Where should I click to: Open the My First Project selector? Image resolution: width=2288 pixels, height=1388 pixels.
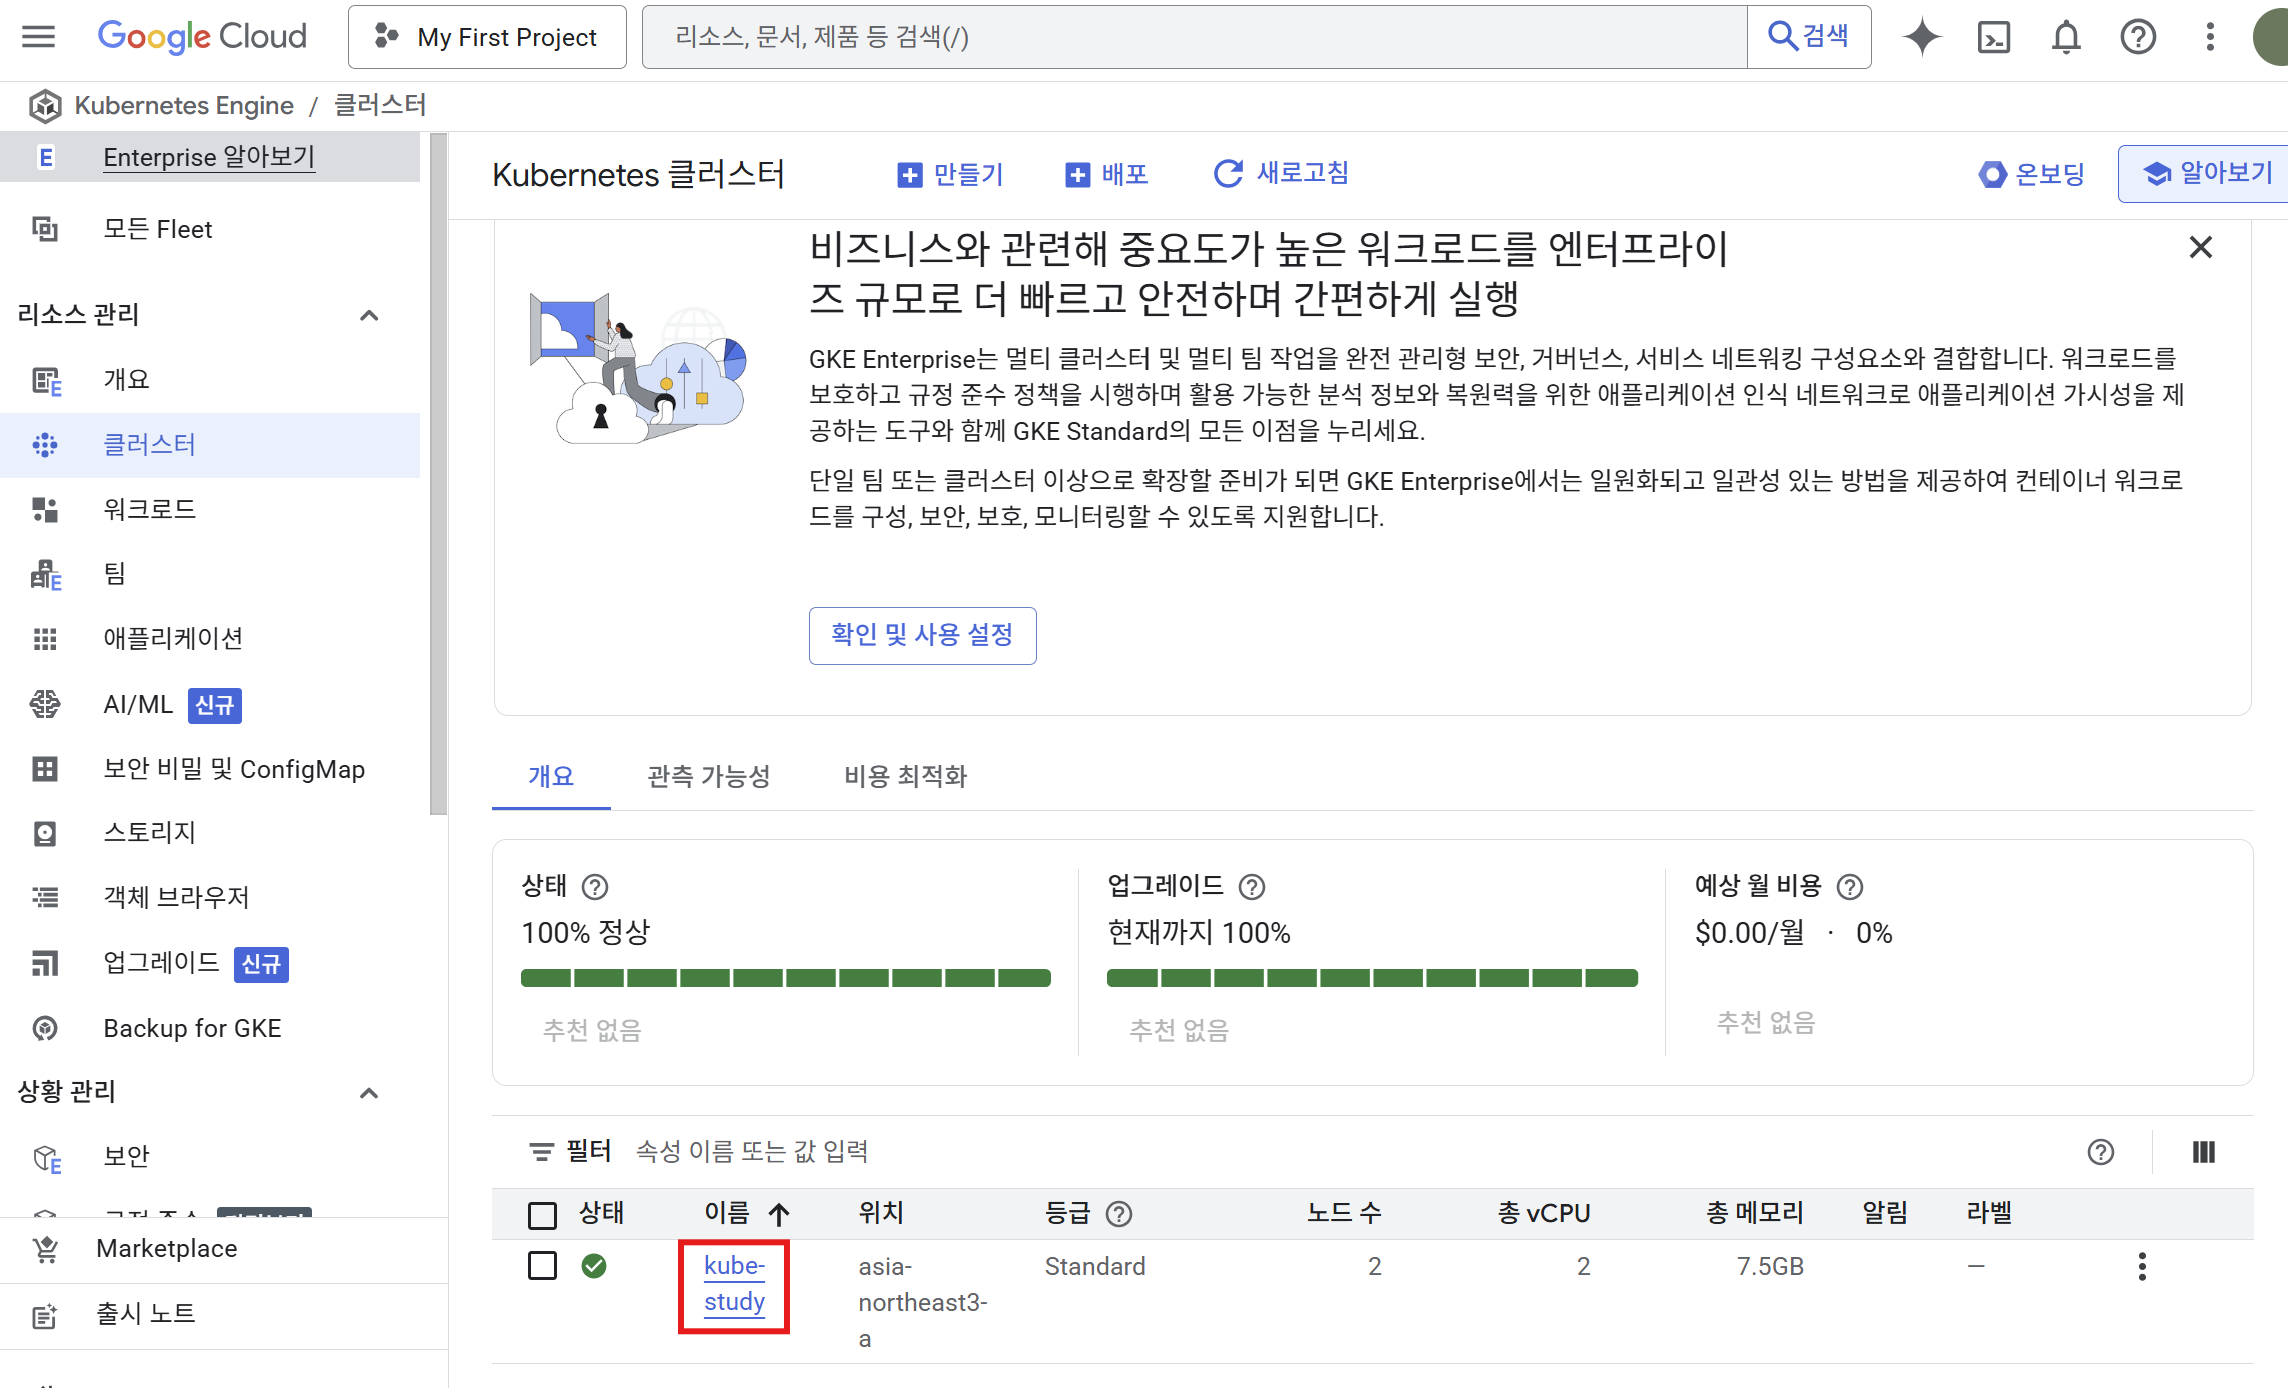coord(487,37)
